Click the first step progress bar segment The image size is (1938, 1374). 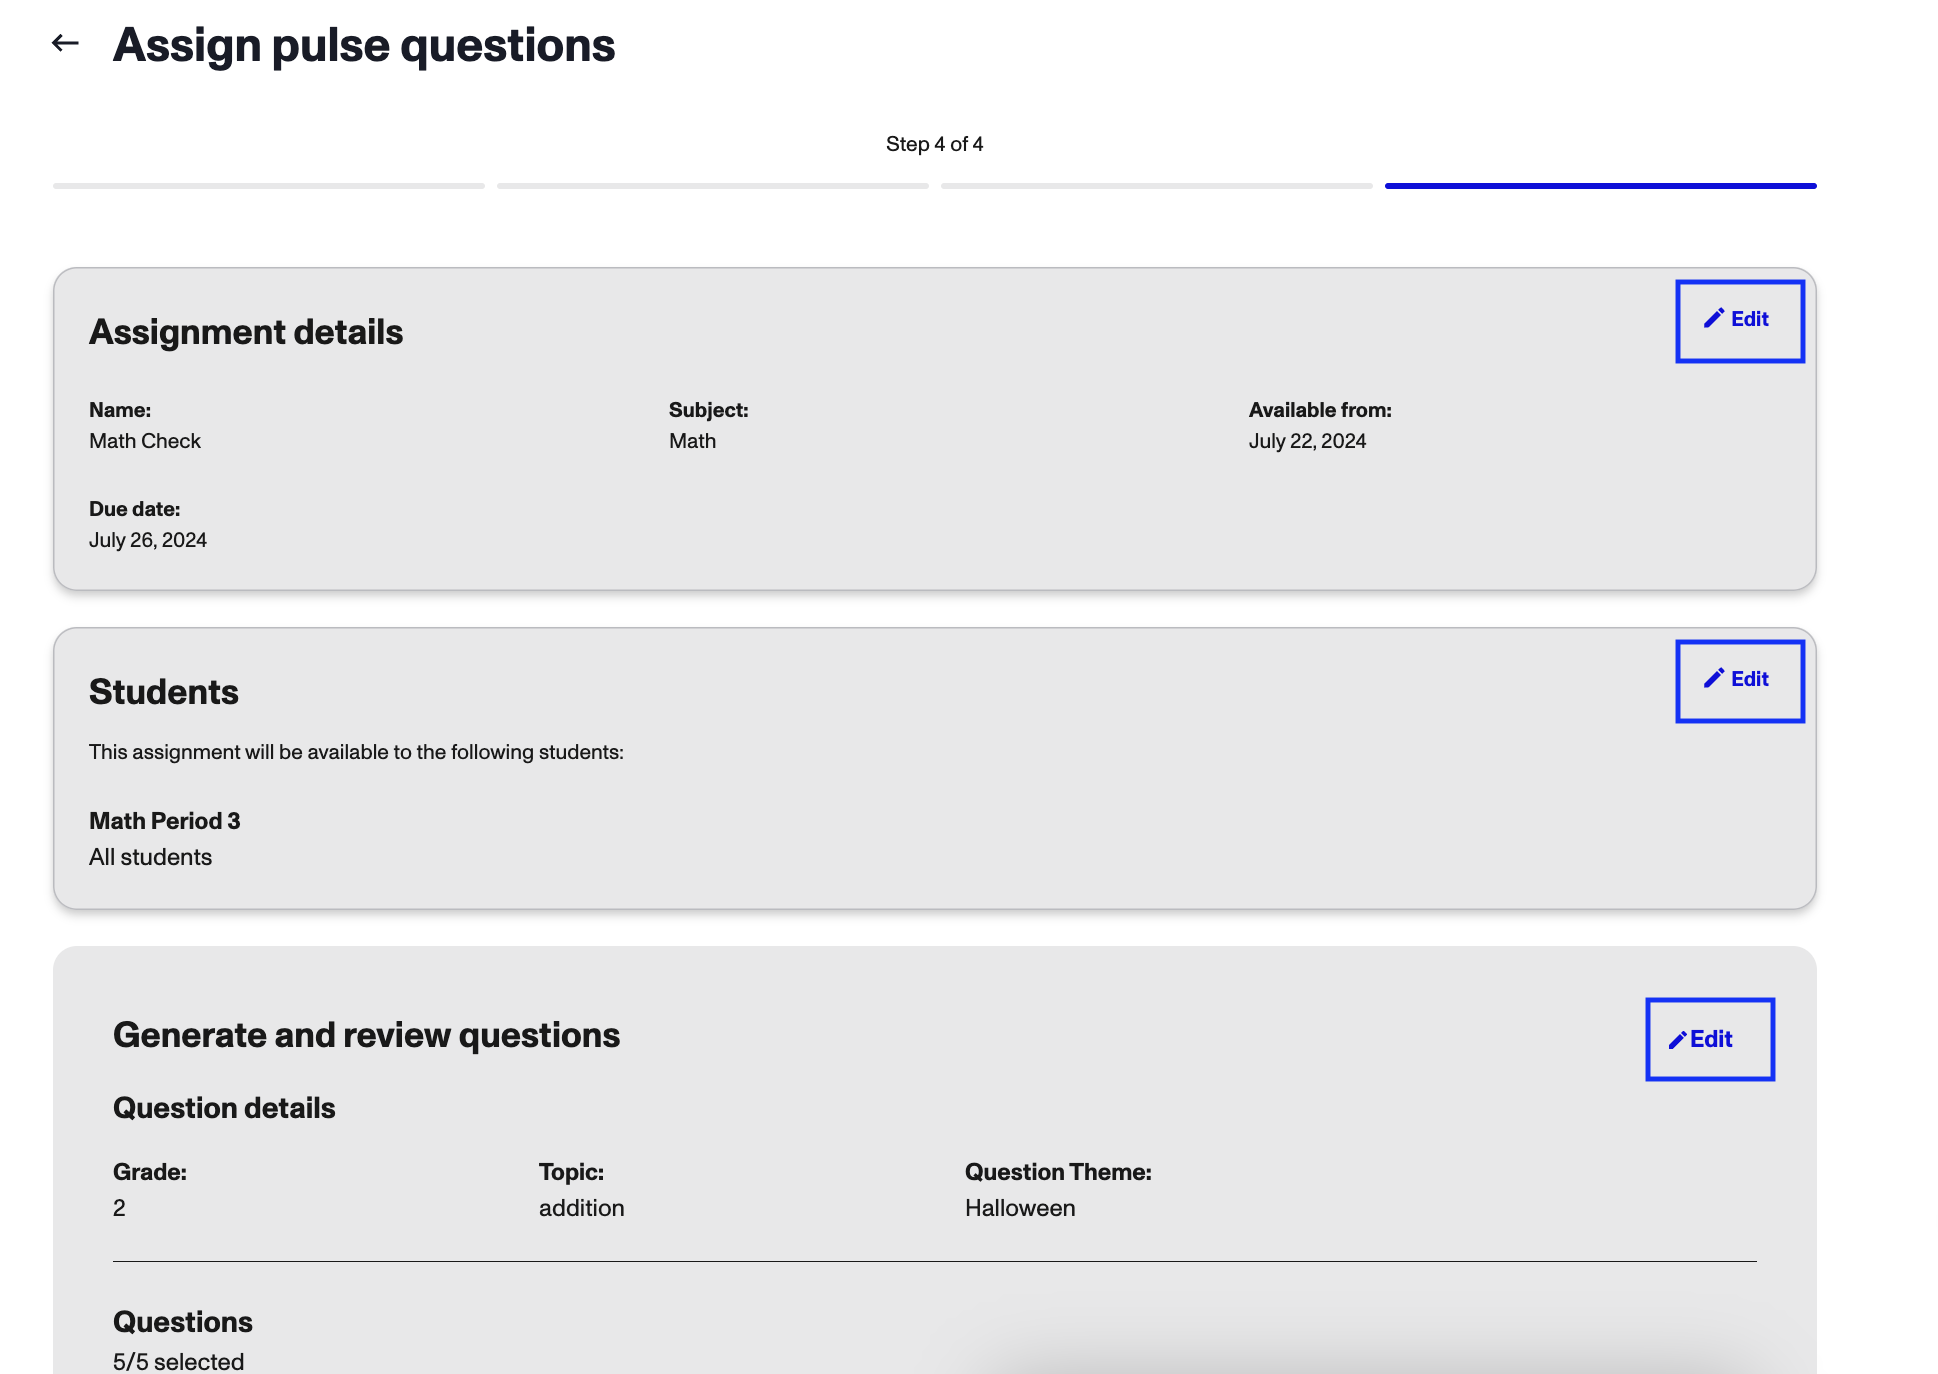(269, 186)
